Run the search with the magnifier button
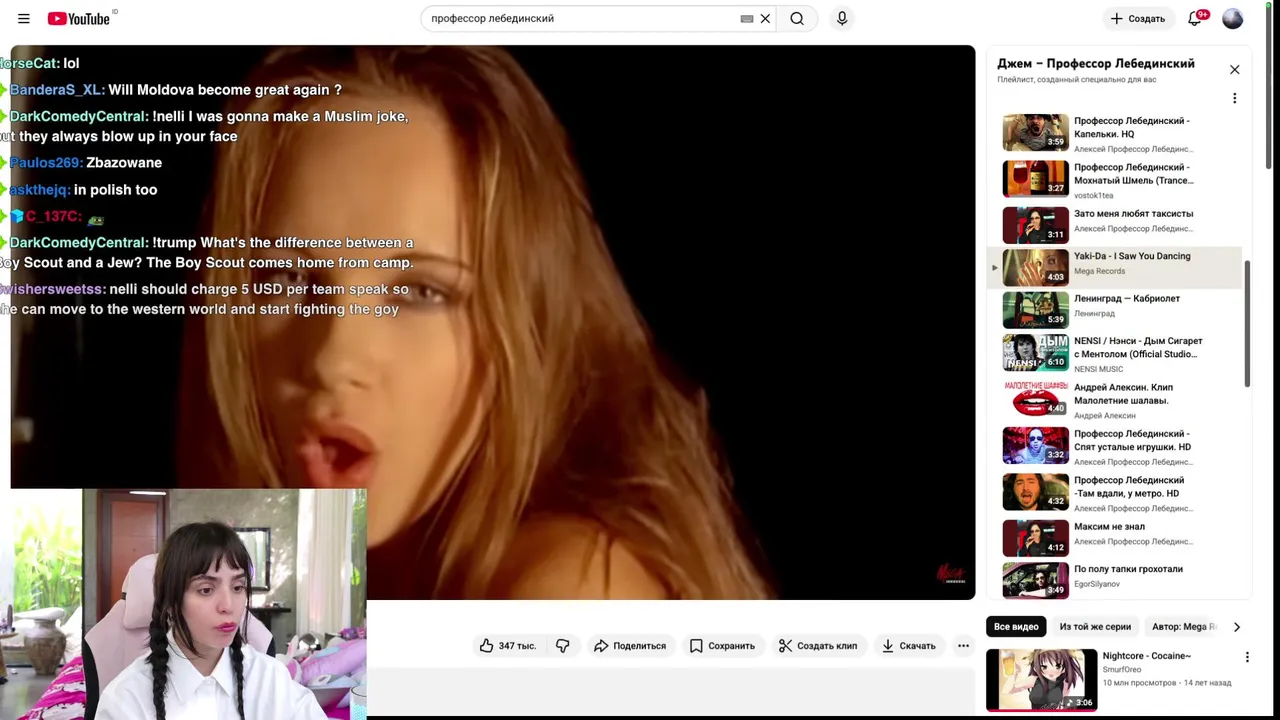Viewport: 1280px width, 720px height. pos(797,18)
